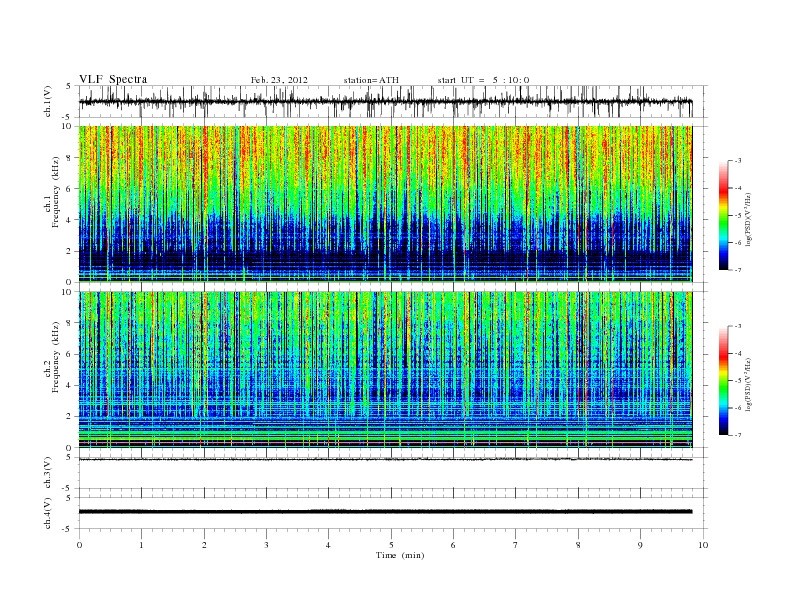Click the "8" minute tick label
The image size is (792, 612).
coord(578,545)
